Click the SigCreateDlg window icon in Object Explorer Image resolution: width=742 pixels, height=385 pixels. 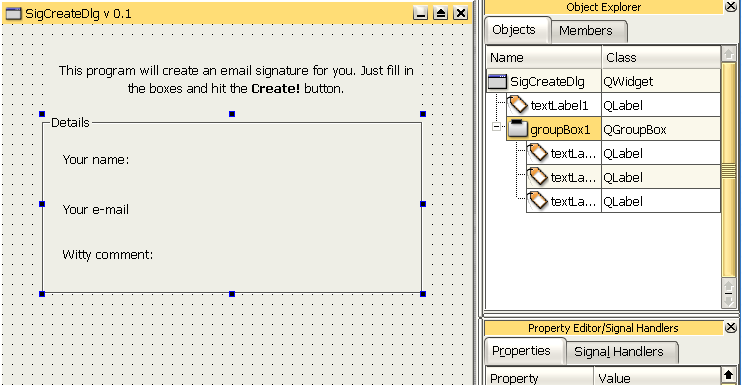(497, 81)
